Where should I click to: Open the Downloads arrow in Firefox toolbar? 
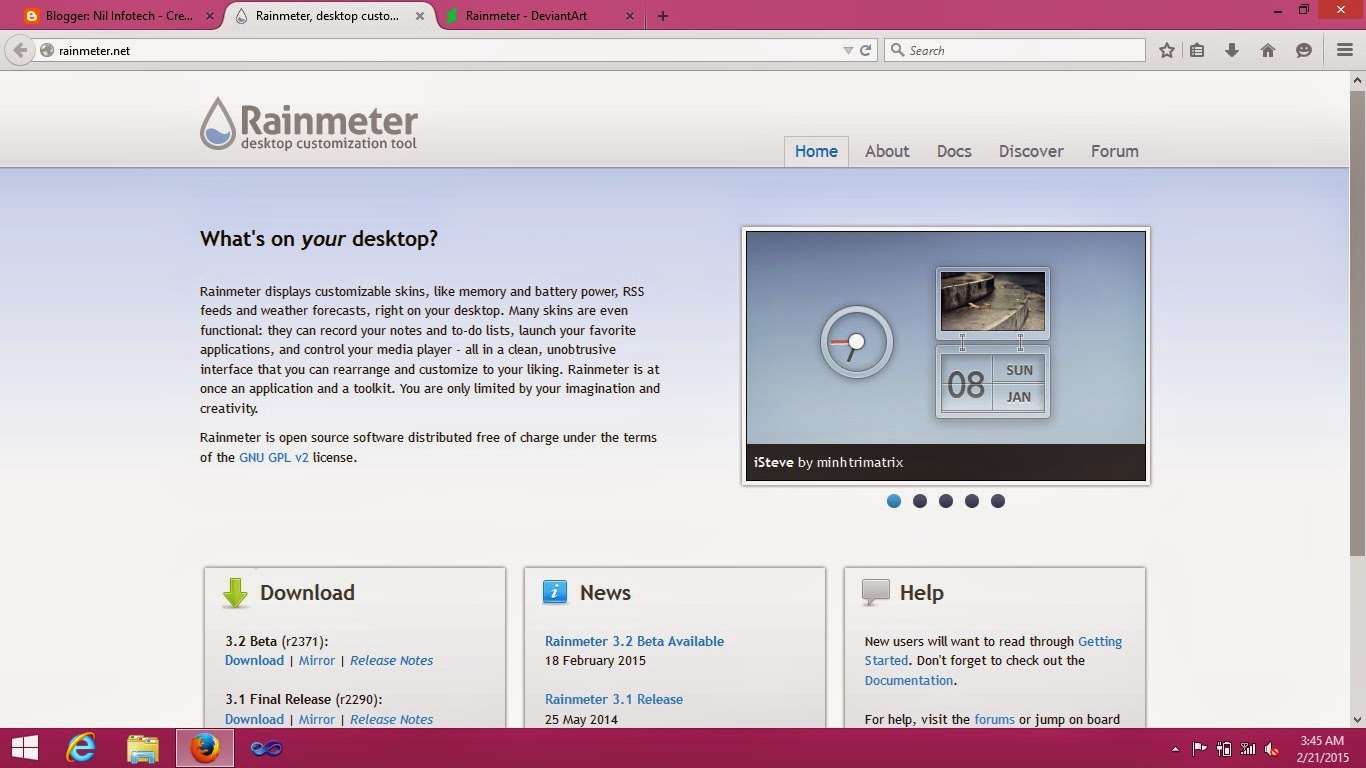coord(1232,49)
